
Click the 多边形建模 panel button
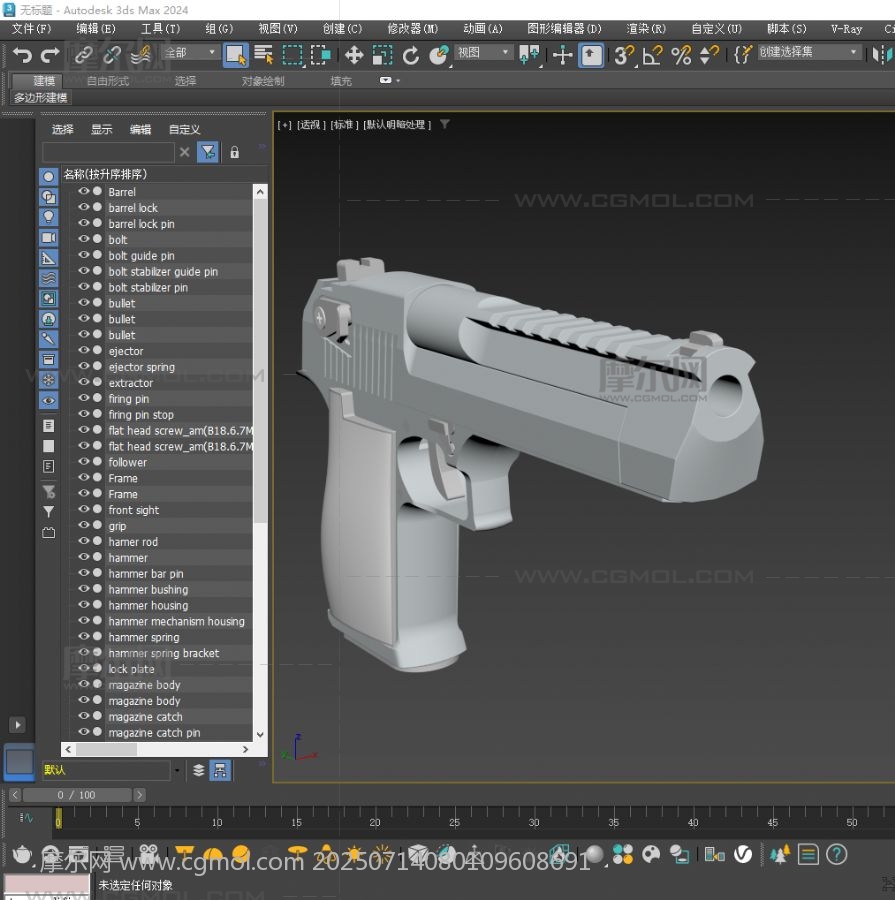[x=40, y=98]
